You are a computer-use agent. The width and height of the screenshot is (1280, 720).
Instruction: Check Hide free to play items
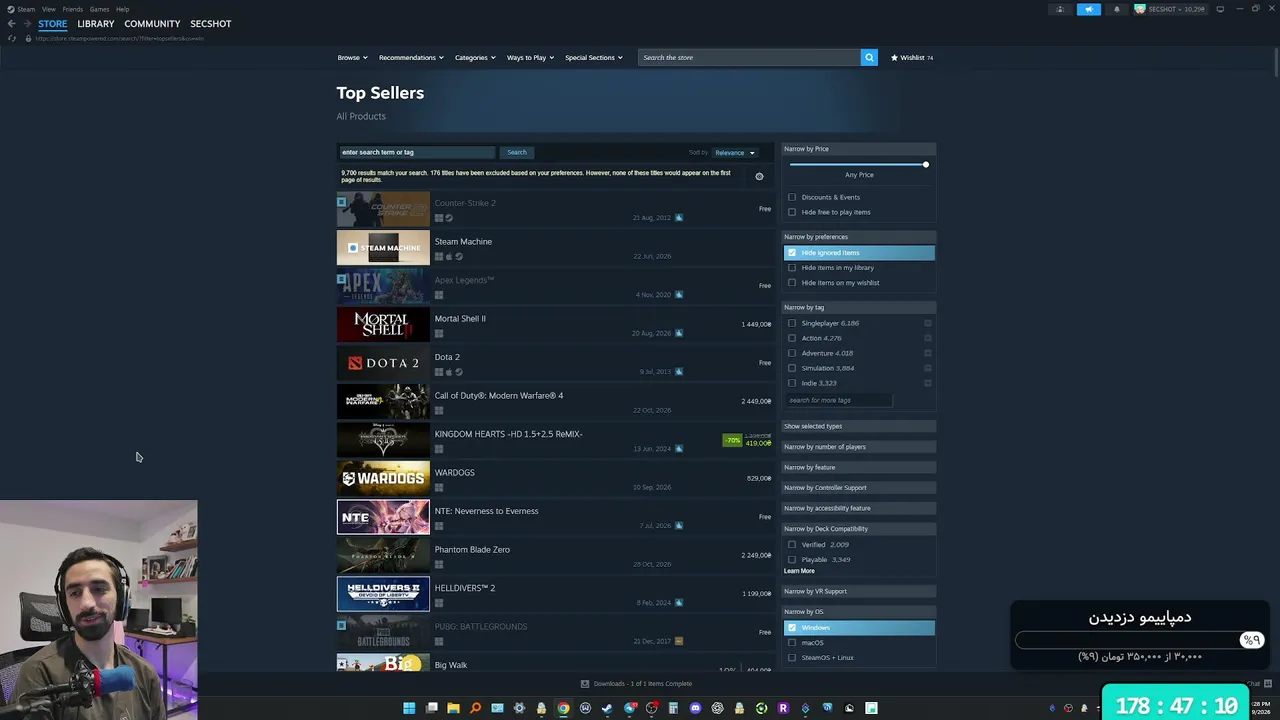(792, 212)
